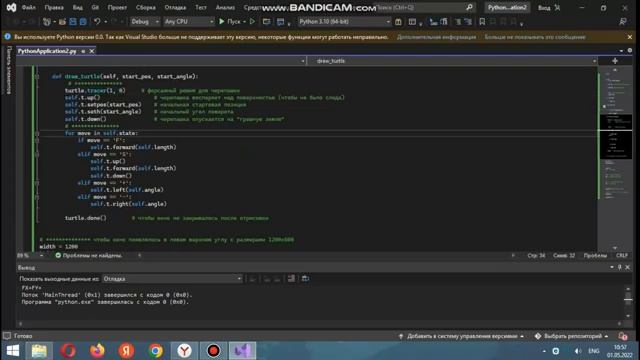Click the Save file icon in toolbar
This screenshot has width=640, height=360.
(x=73, y=22)
